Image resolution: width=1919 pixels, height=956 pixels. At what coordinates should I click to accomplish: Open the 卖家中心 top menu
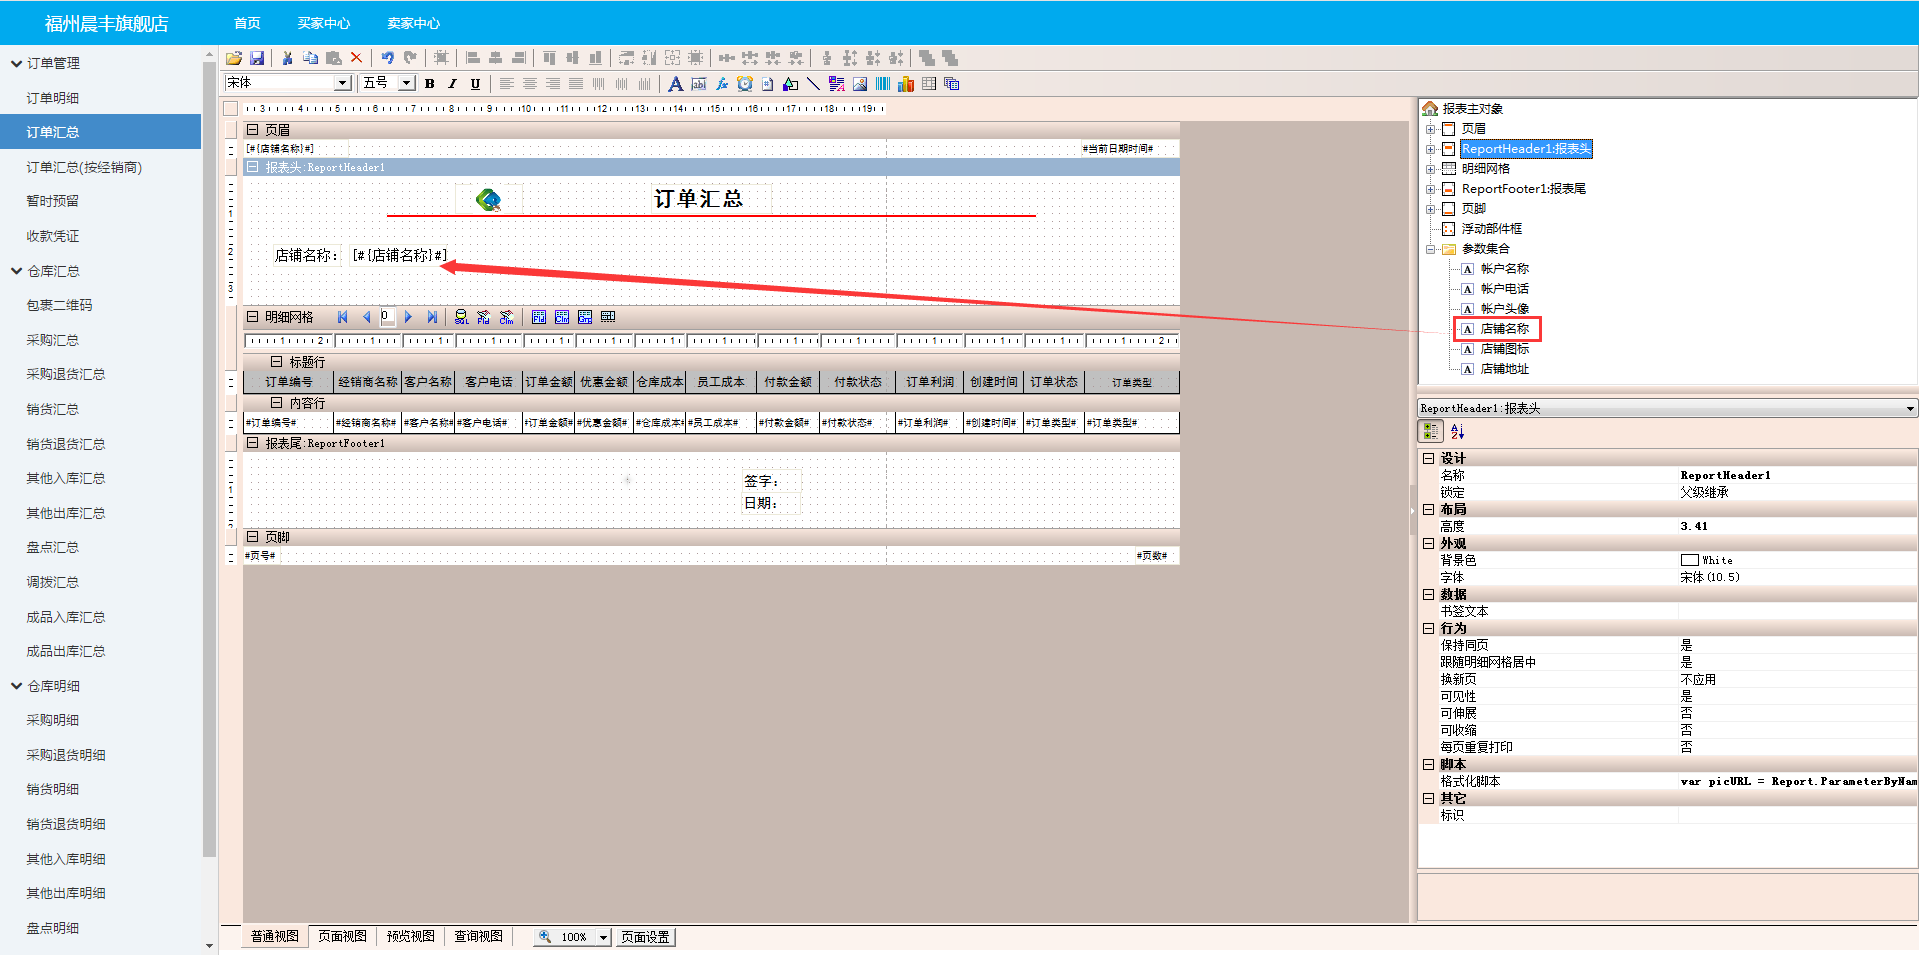pos(413,23)
